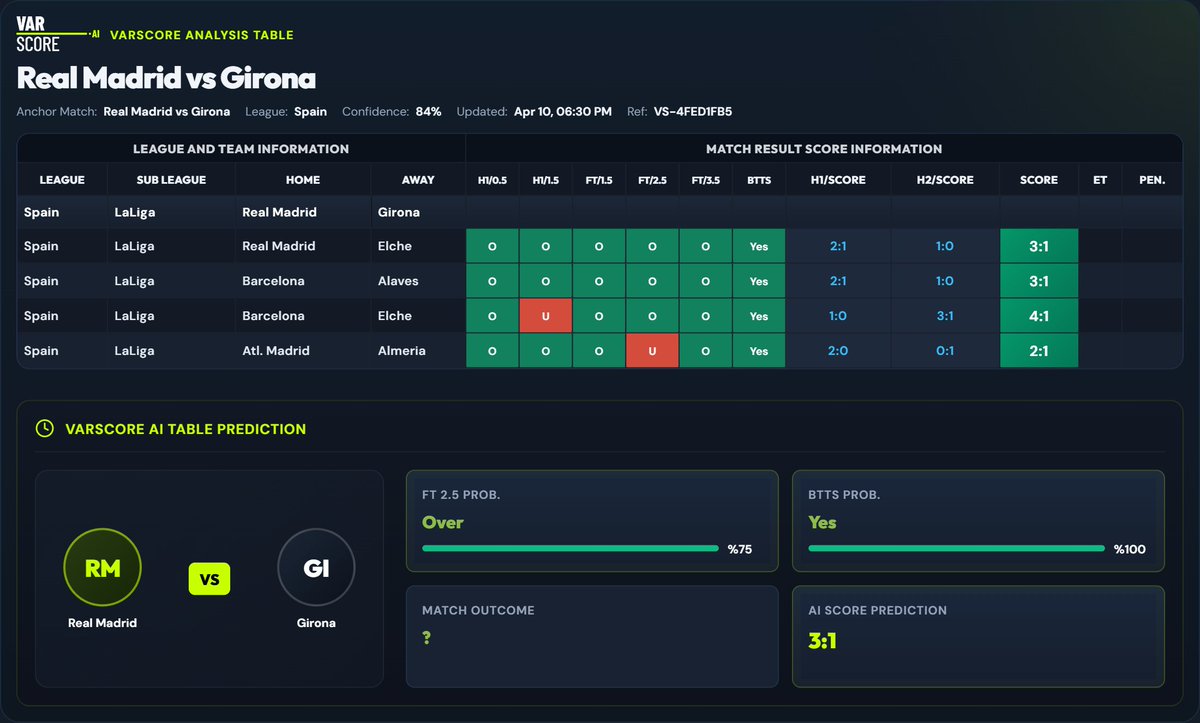Click the FT 2.5 probability progress bar
Screen dimensions: 1200x723
(x=570, y=548)
